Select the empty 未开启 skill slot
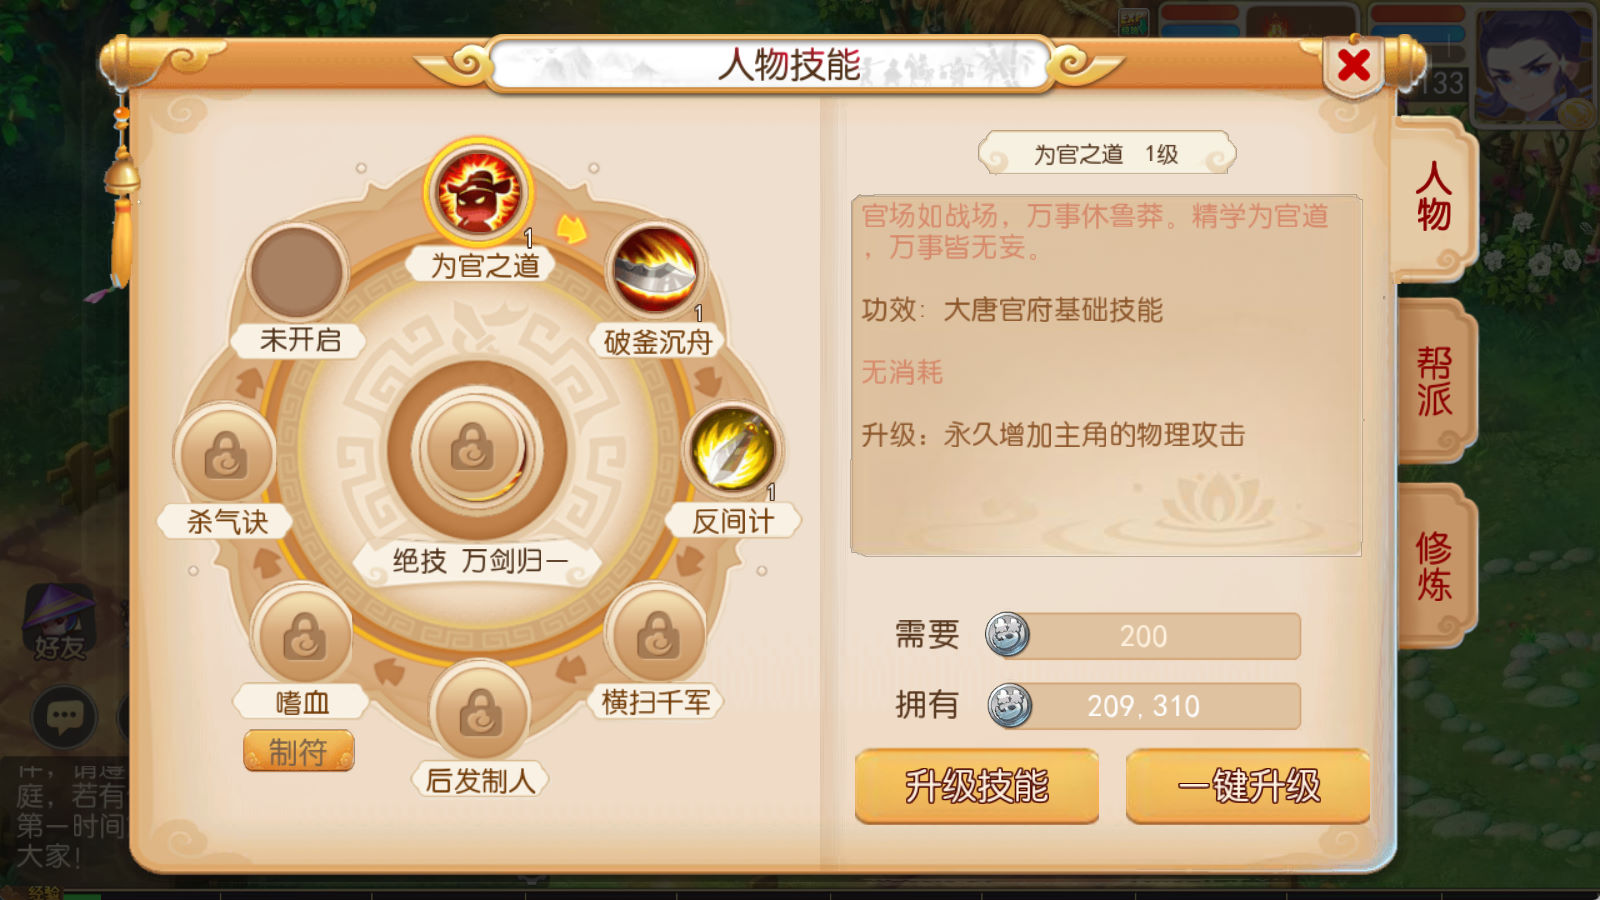Viewport: 1600px width, 900px height. pyautogui.click(x=297, y=272)
